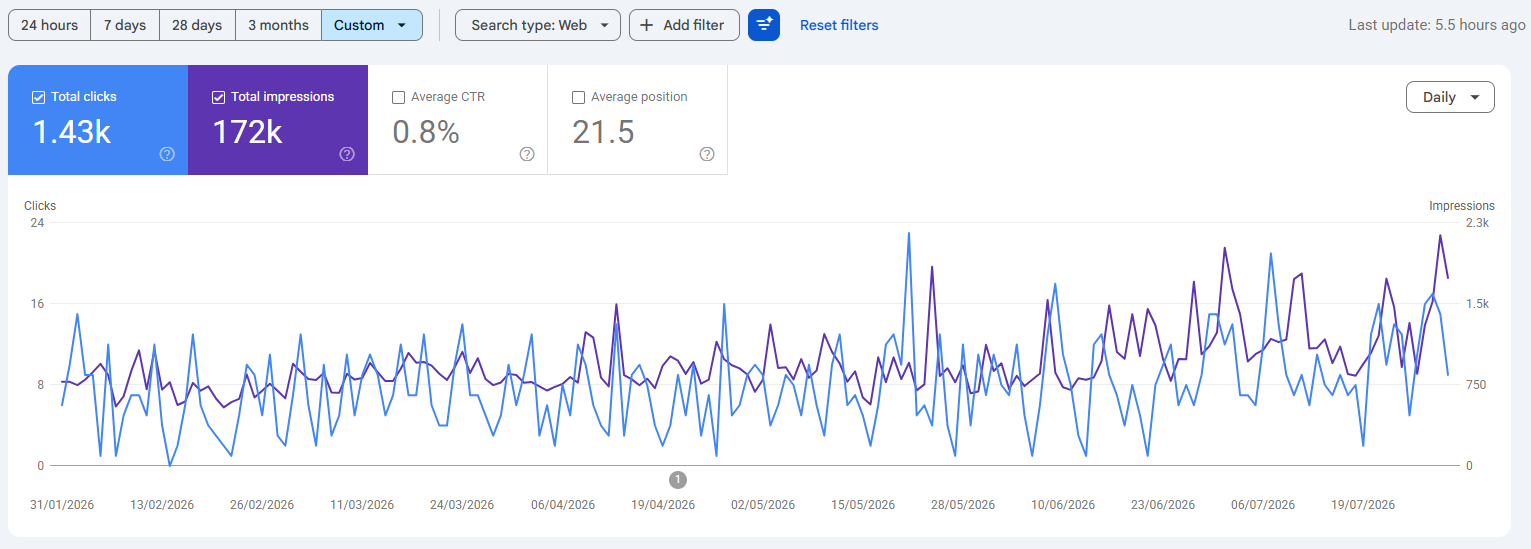Click the Last update: 5.5 hours ago text
1531x549 pixels.
(1437, 25)
